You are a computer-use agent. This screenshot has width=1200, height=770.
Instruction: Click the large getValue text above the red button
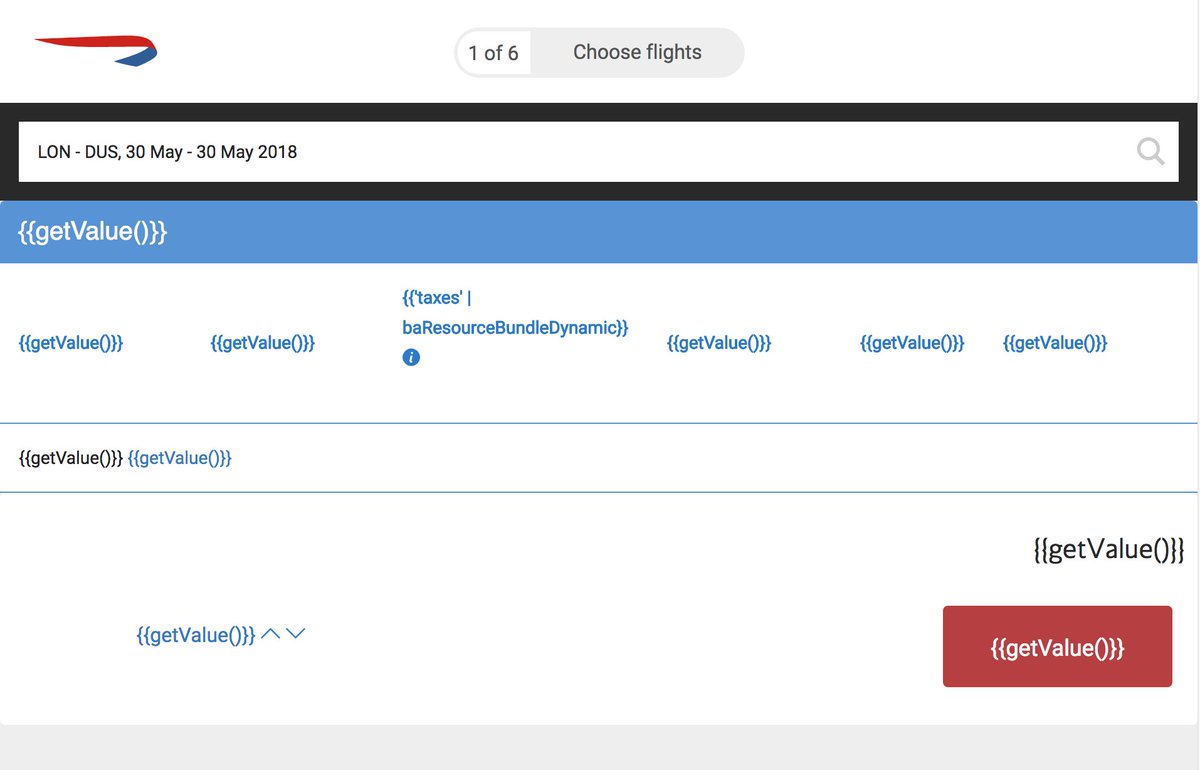point(1109,549)
